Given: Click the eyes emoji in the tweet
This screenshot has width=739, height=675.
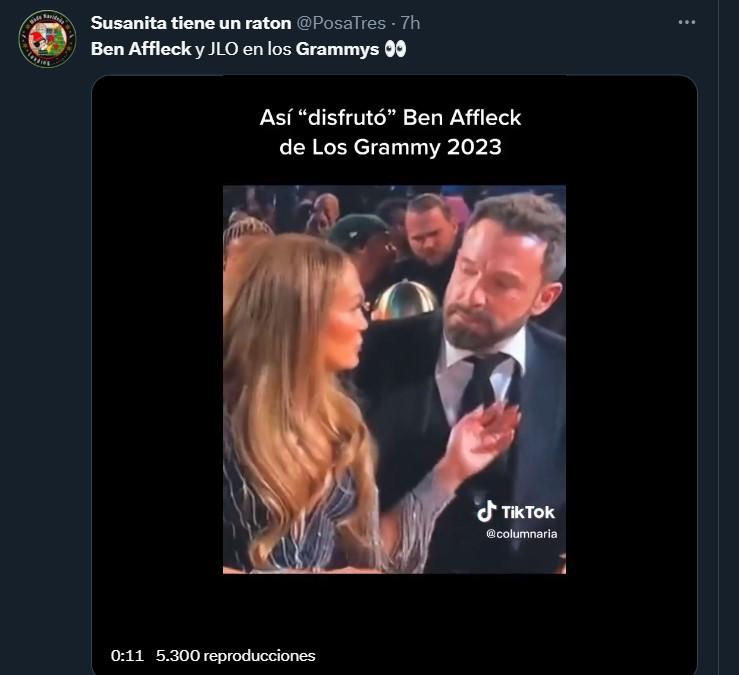Looking at the screenshot, I should pos(396,49).
